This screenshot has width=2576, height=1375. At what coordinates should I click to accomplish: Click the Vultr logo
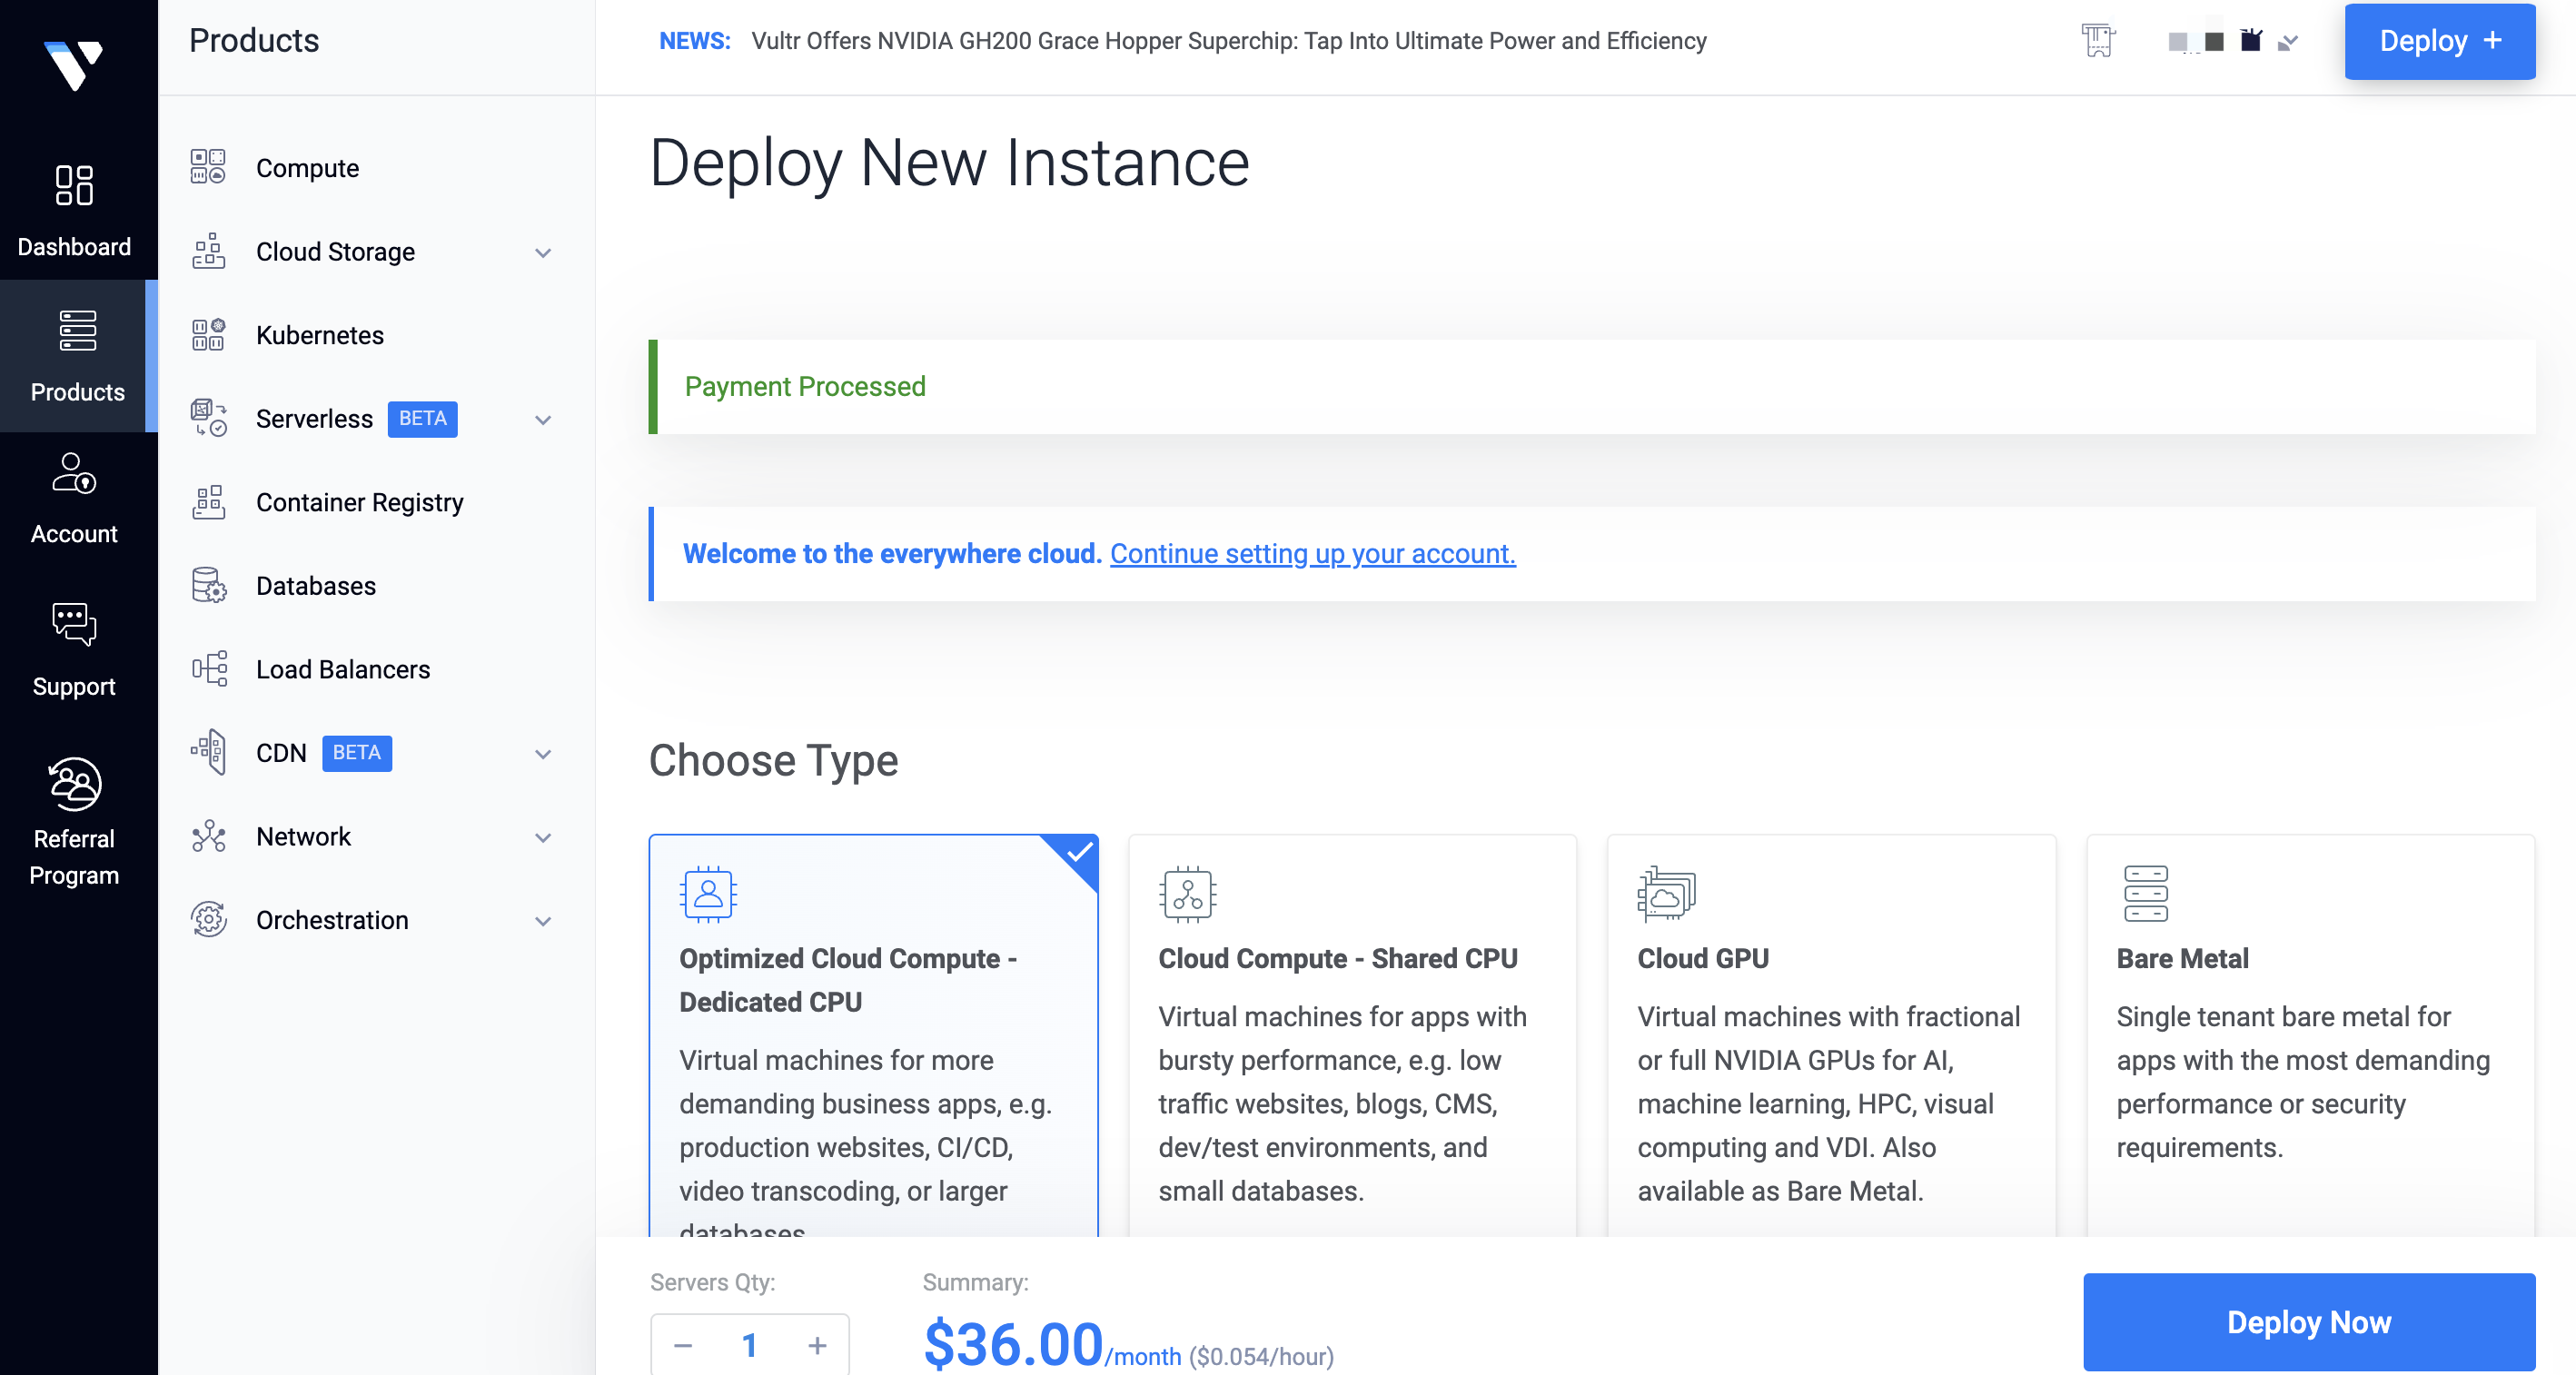pos(74,65)
